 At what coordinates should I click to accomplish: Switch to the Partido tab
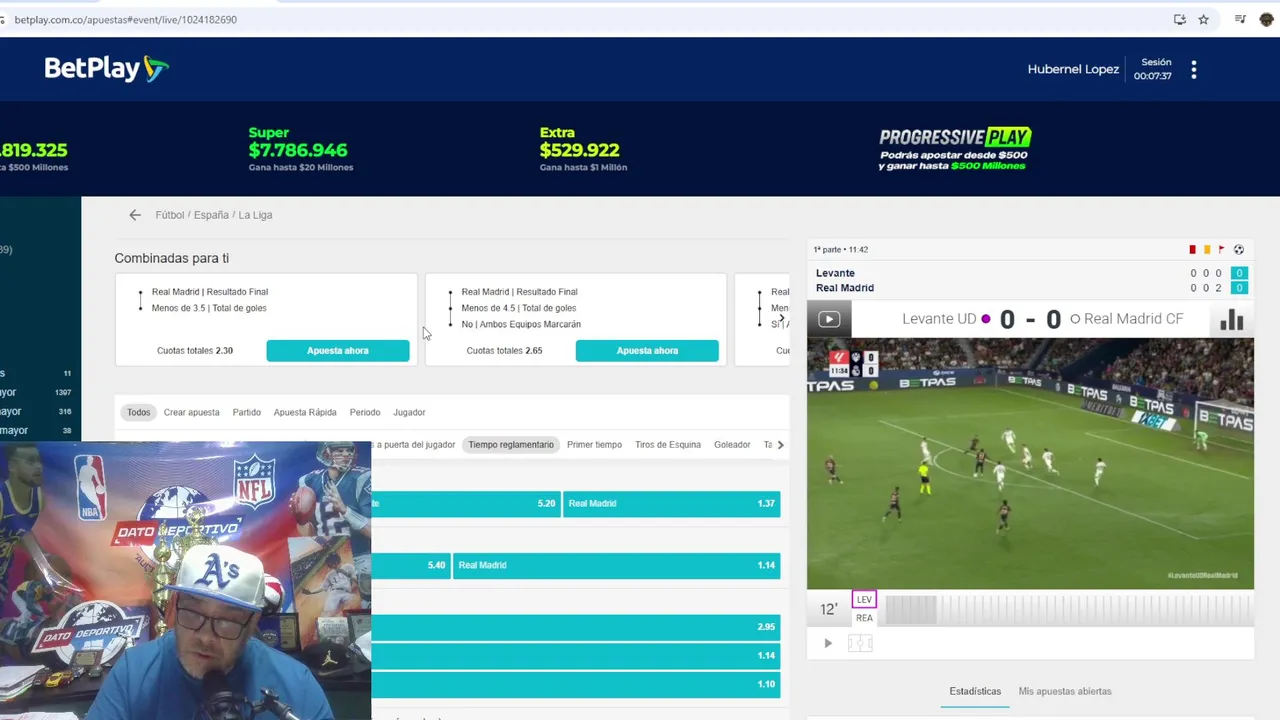246,412
